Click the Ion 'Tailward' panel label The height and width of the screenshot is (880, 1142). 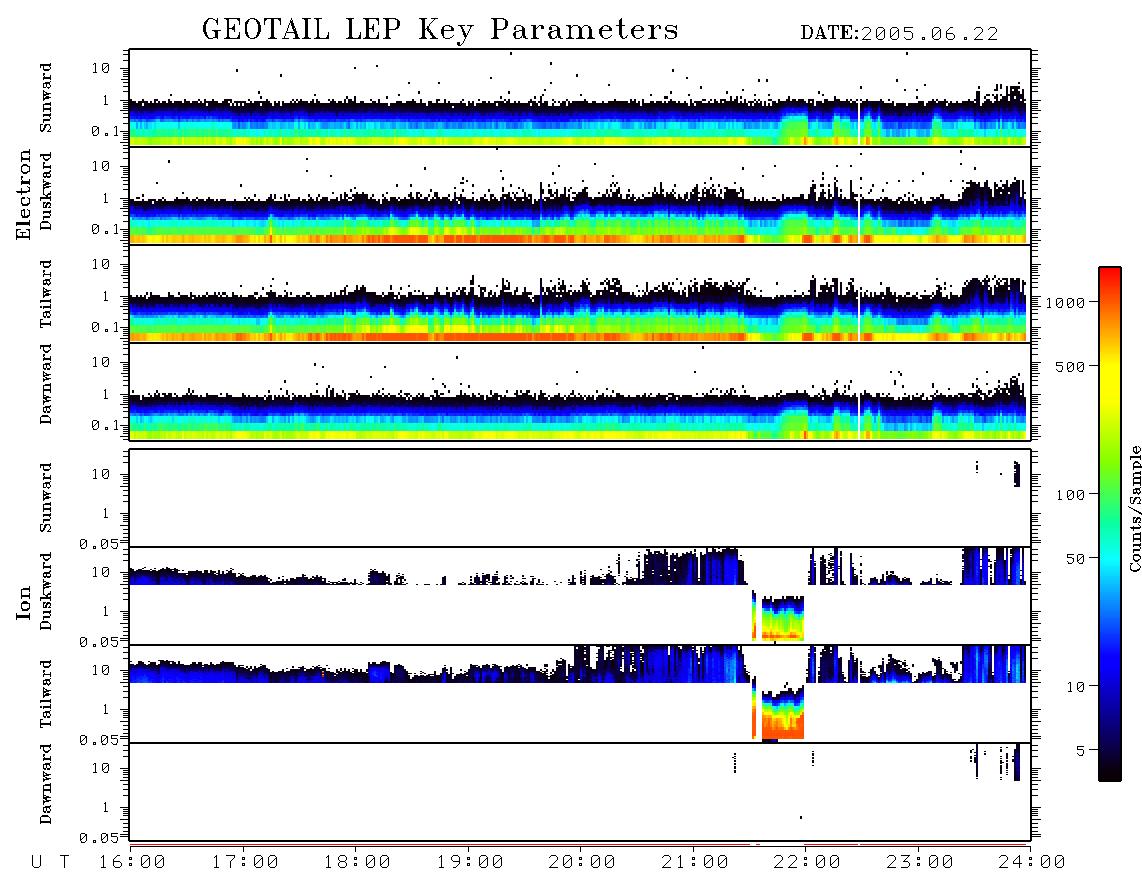tap(45, 694)
